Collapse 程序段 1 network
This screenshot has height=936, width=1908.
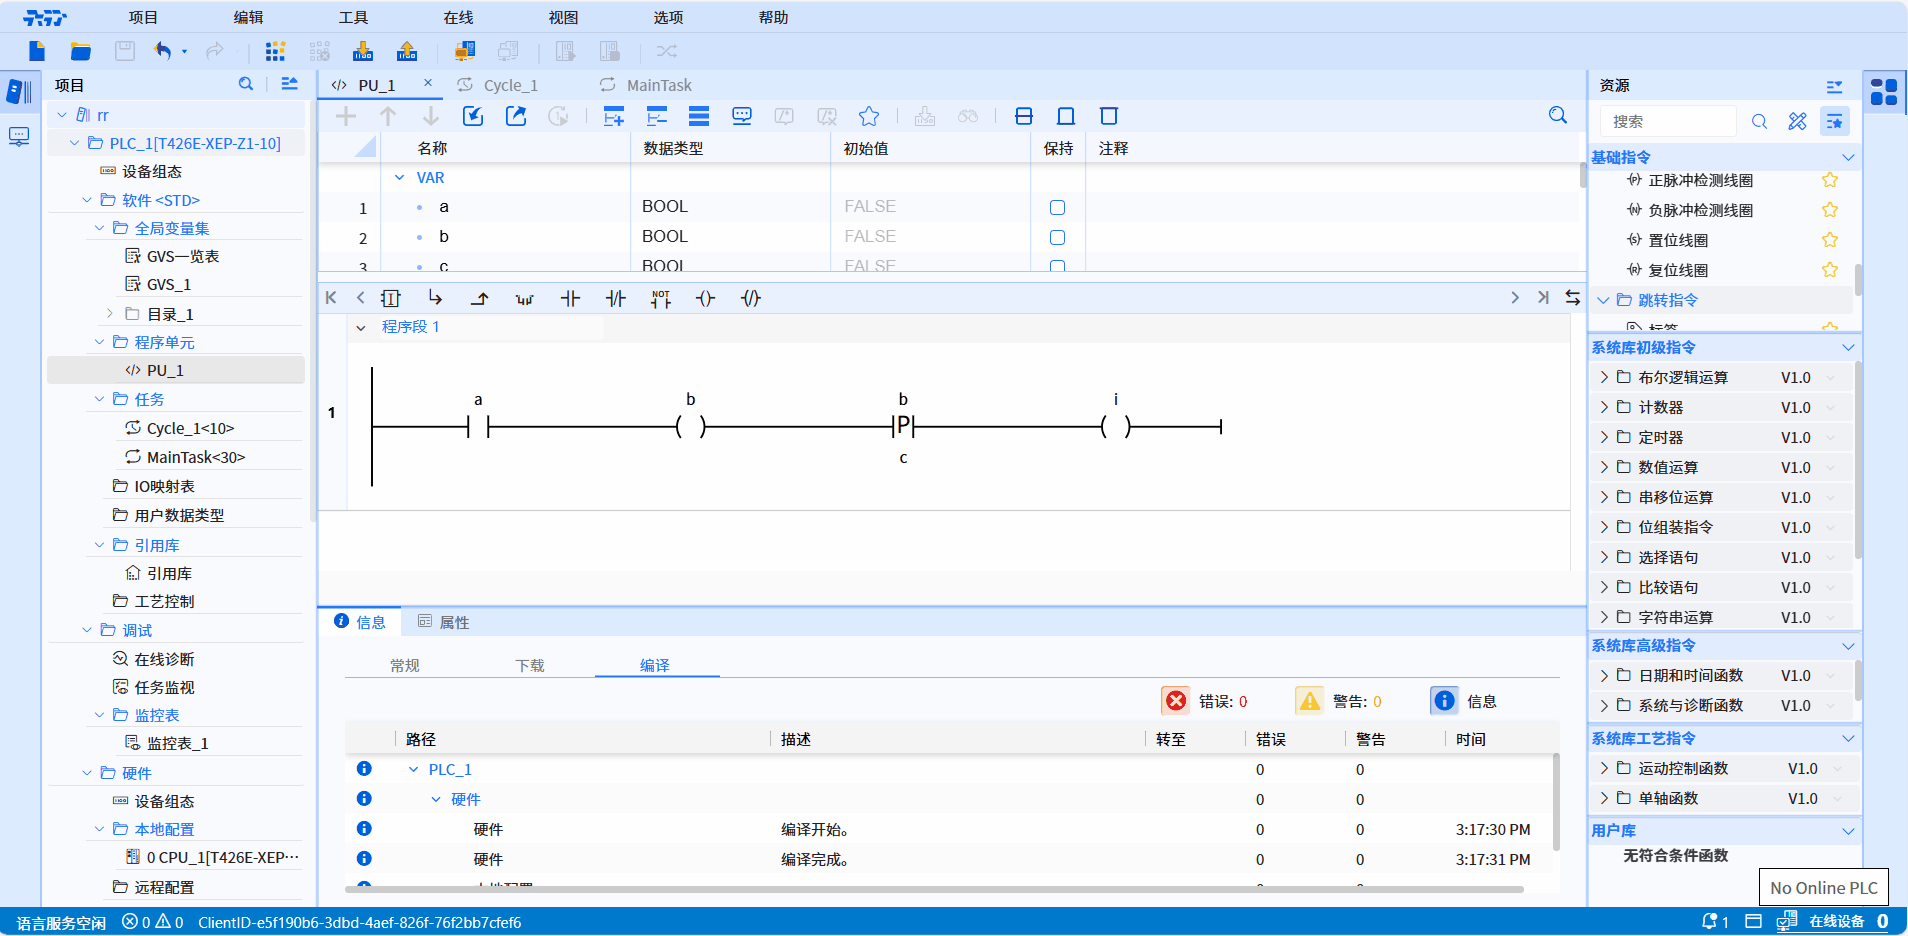point(361,327)
